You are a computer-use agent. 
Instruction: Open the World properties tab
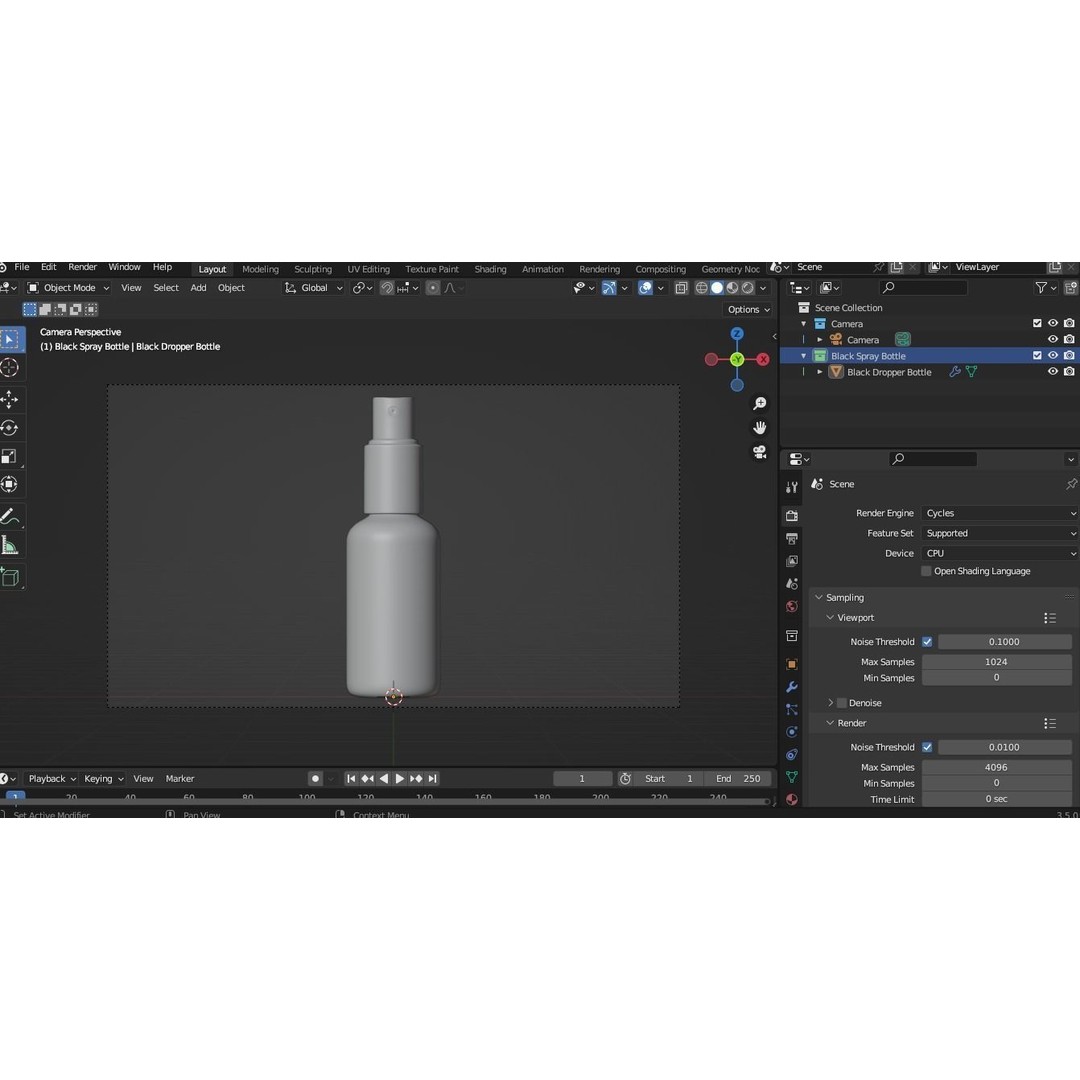792,607
